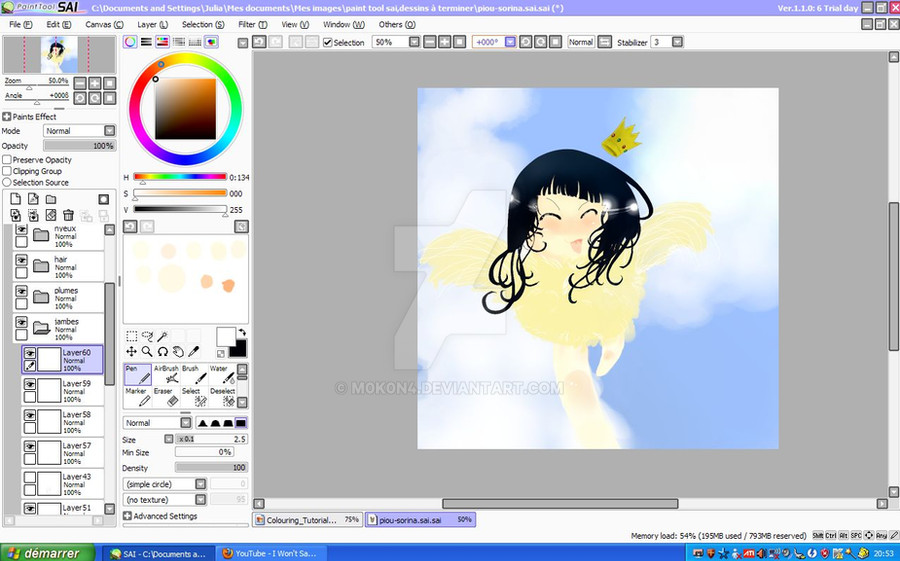Show the color wheel panel
The height and width of the screenshot is (561, 900).
[x=130, y=42]
